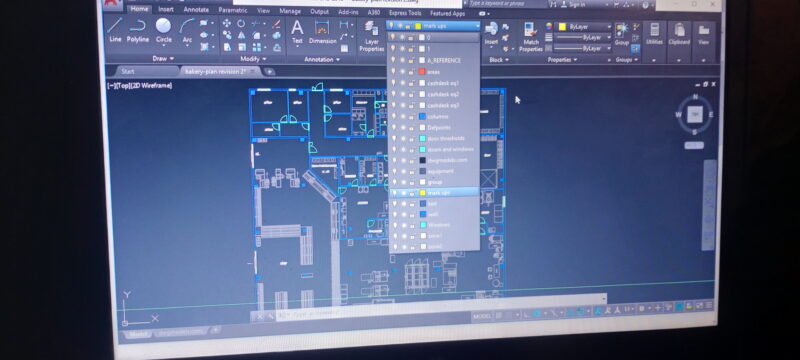Open the Clipboard panel icon
The image size is (800, 360).
[x=679, y=34]
